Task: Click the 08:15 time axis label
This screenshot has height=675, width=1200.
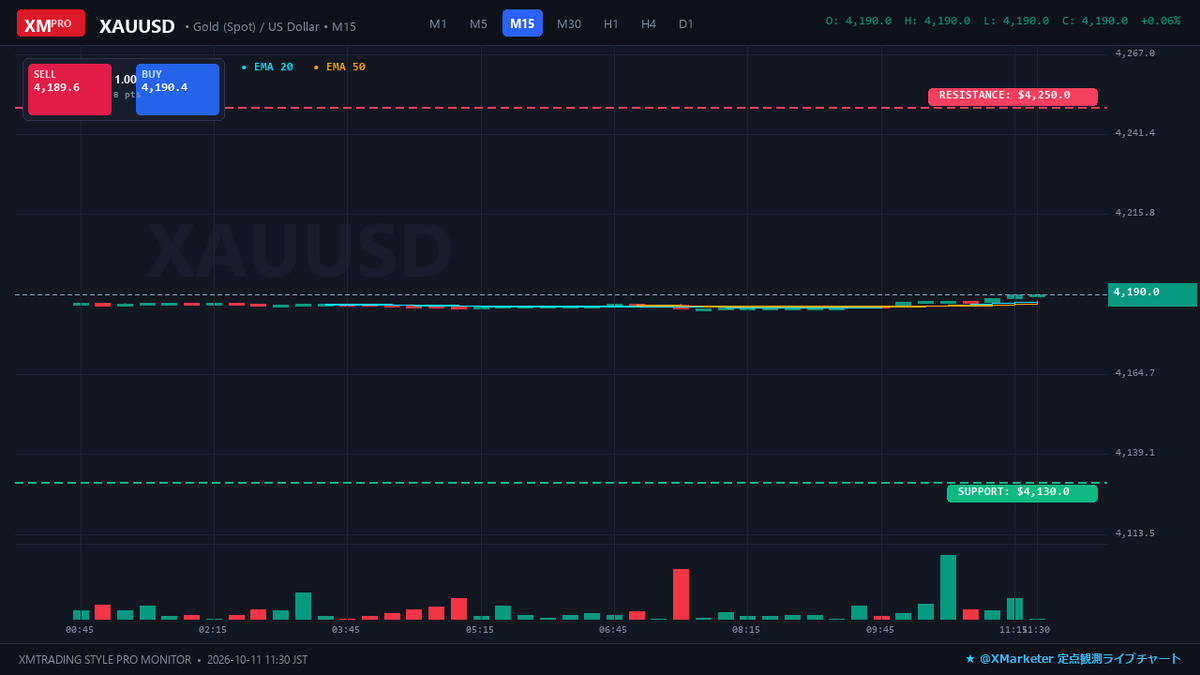Action: [746, 630]
